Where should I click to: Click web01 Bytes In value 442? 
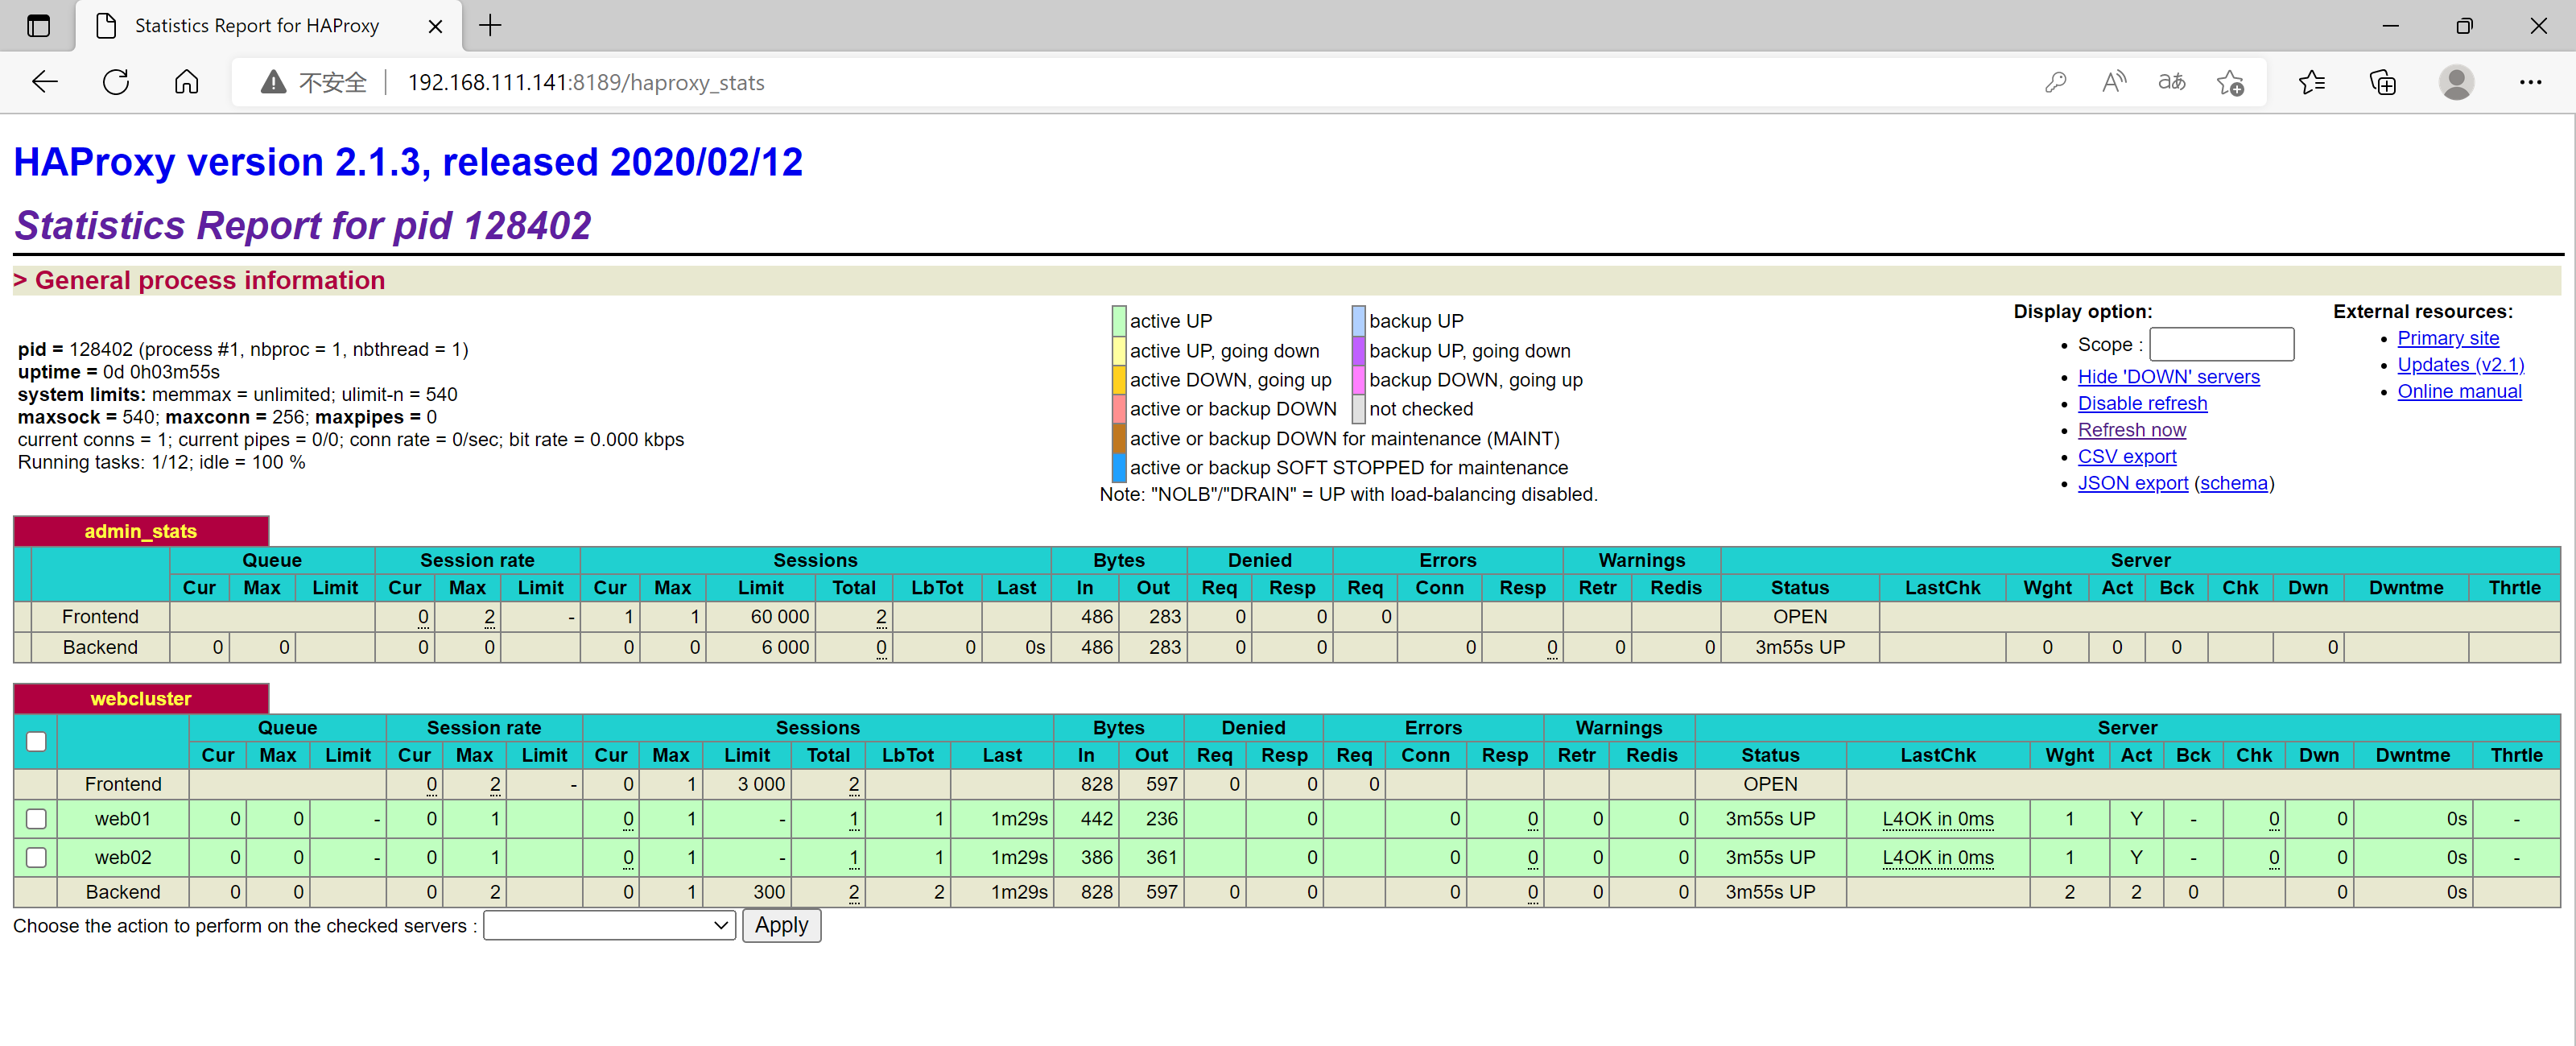pos(1096,819)
